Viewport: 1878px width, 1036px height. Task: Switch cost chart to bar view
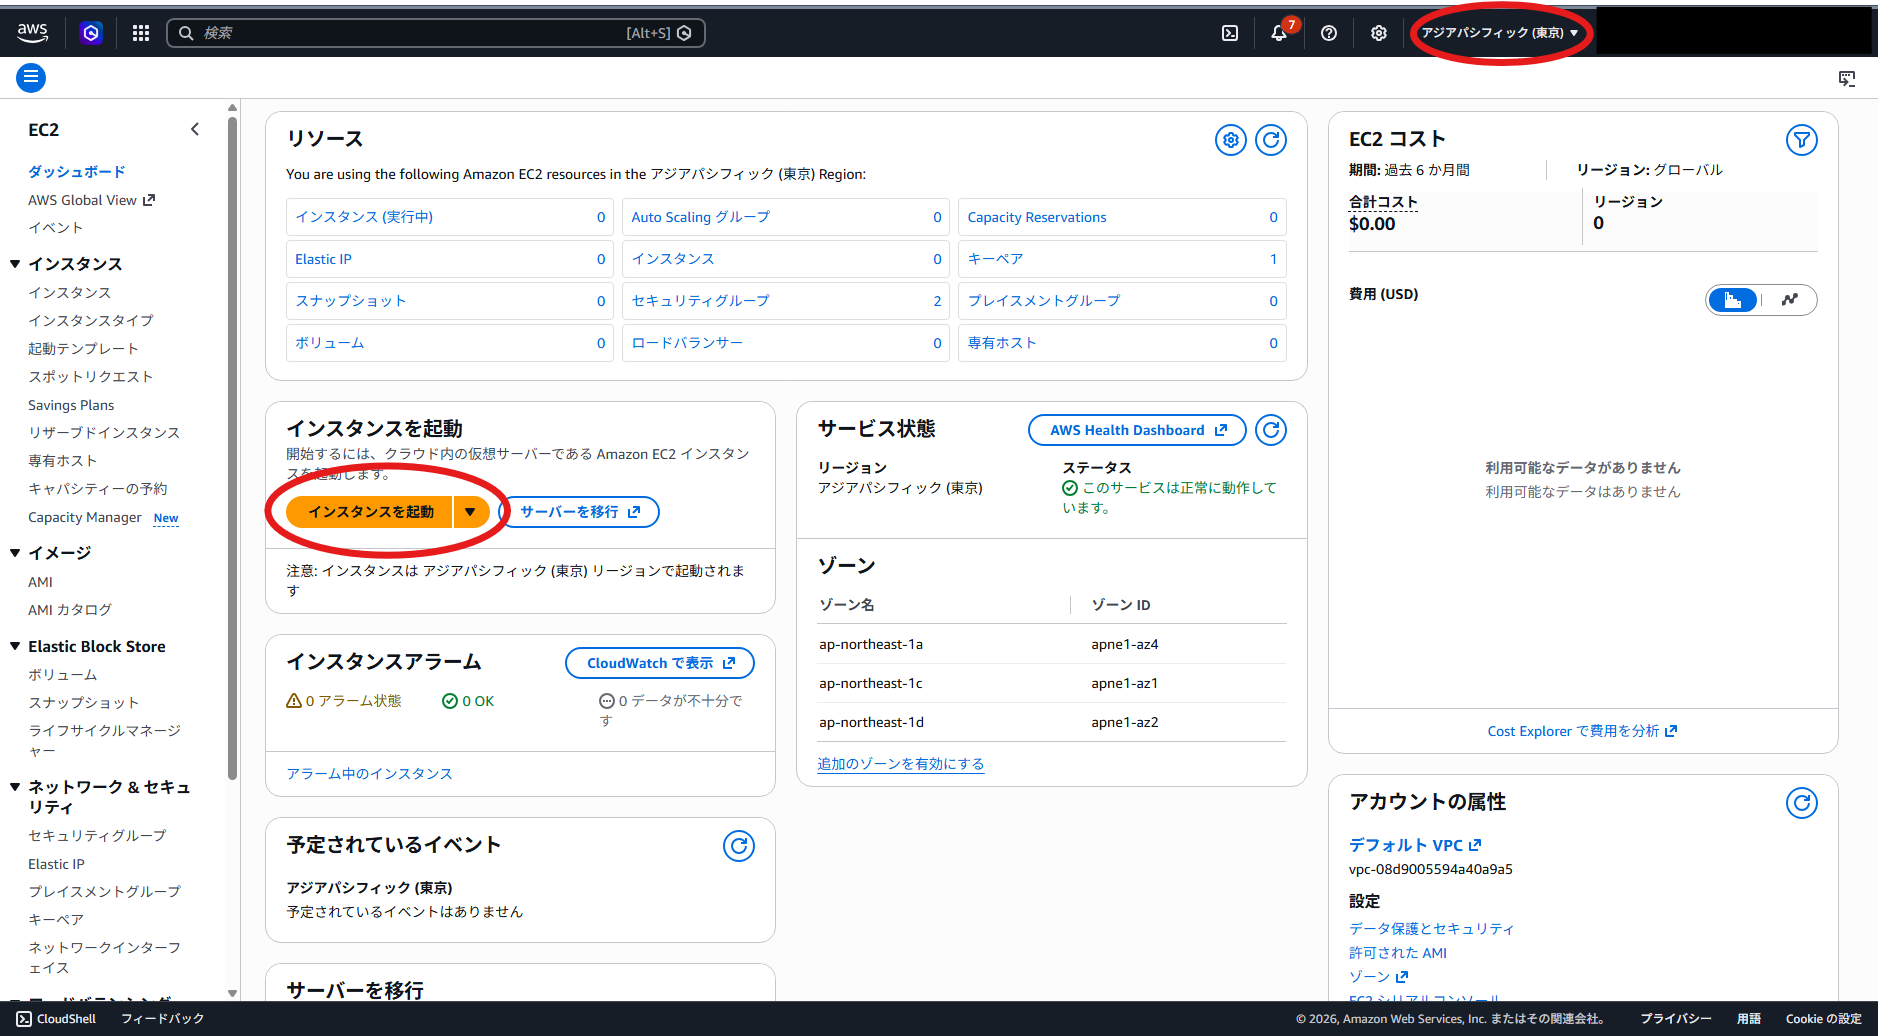(1733, 300)
